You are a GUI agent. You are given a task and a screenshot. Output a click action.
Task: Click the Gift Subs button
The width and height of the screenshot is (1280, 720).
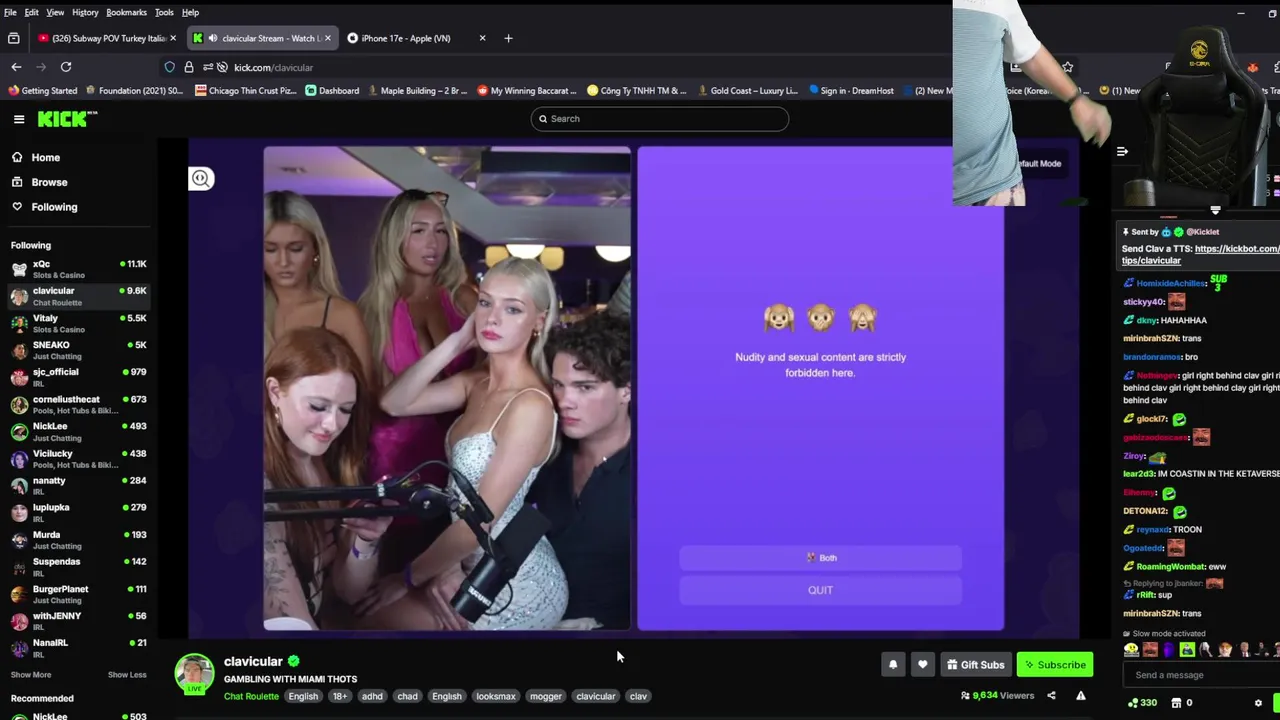tap(975, 665)
